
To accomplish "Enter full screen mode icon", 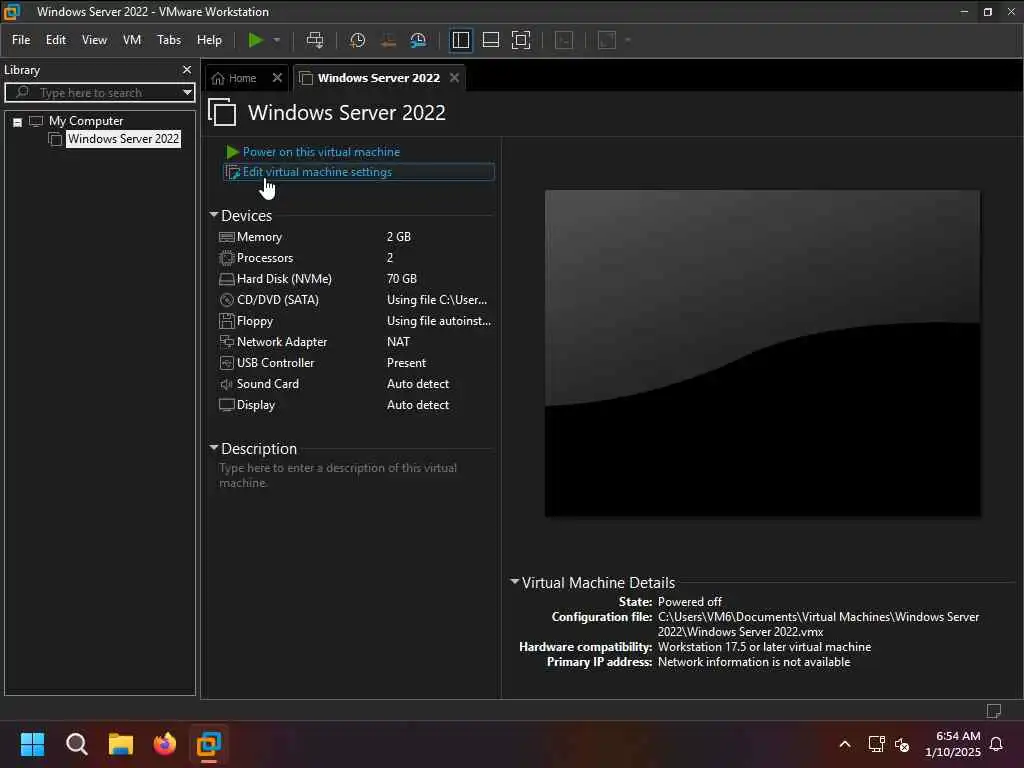I will click(521, 40).
